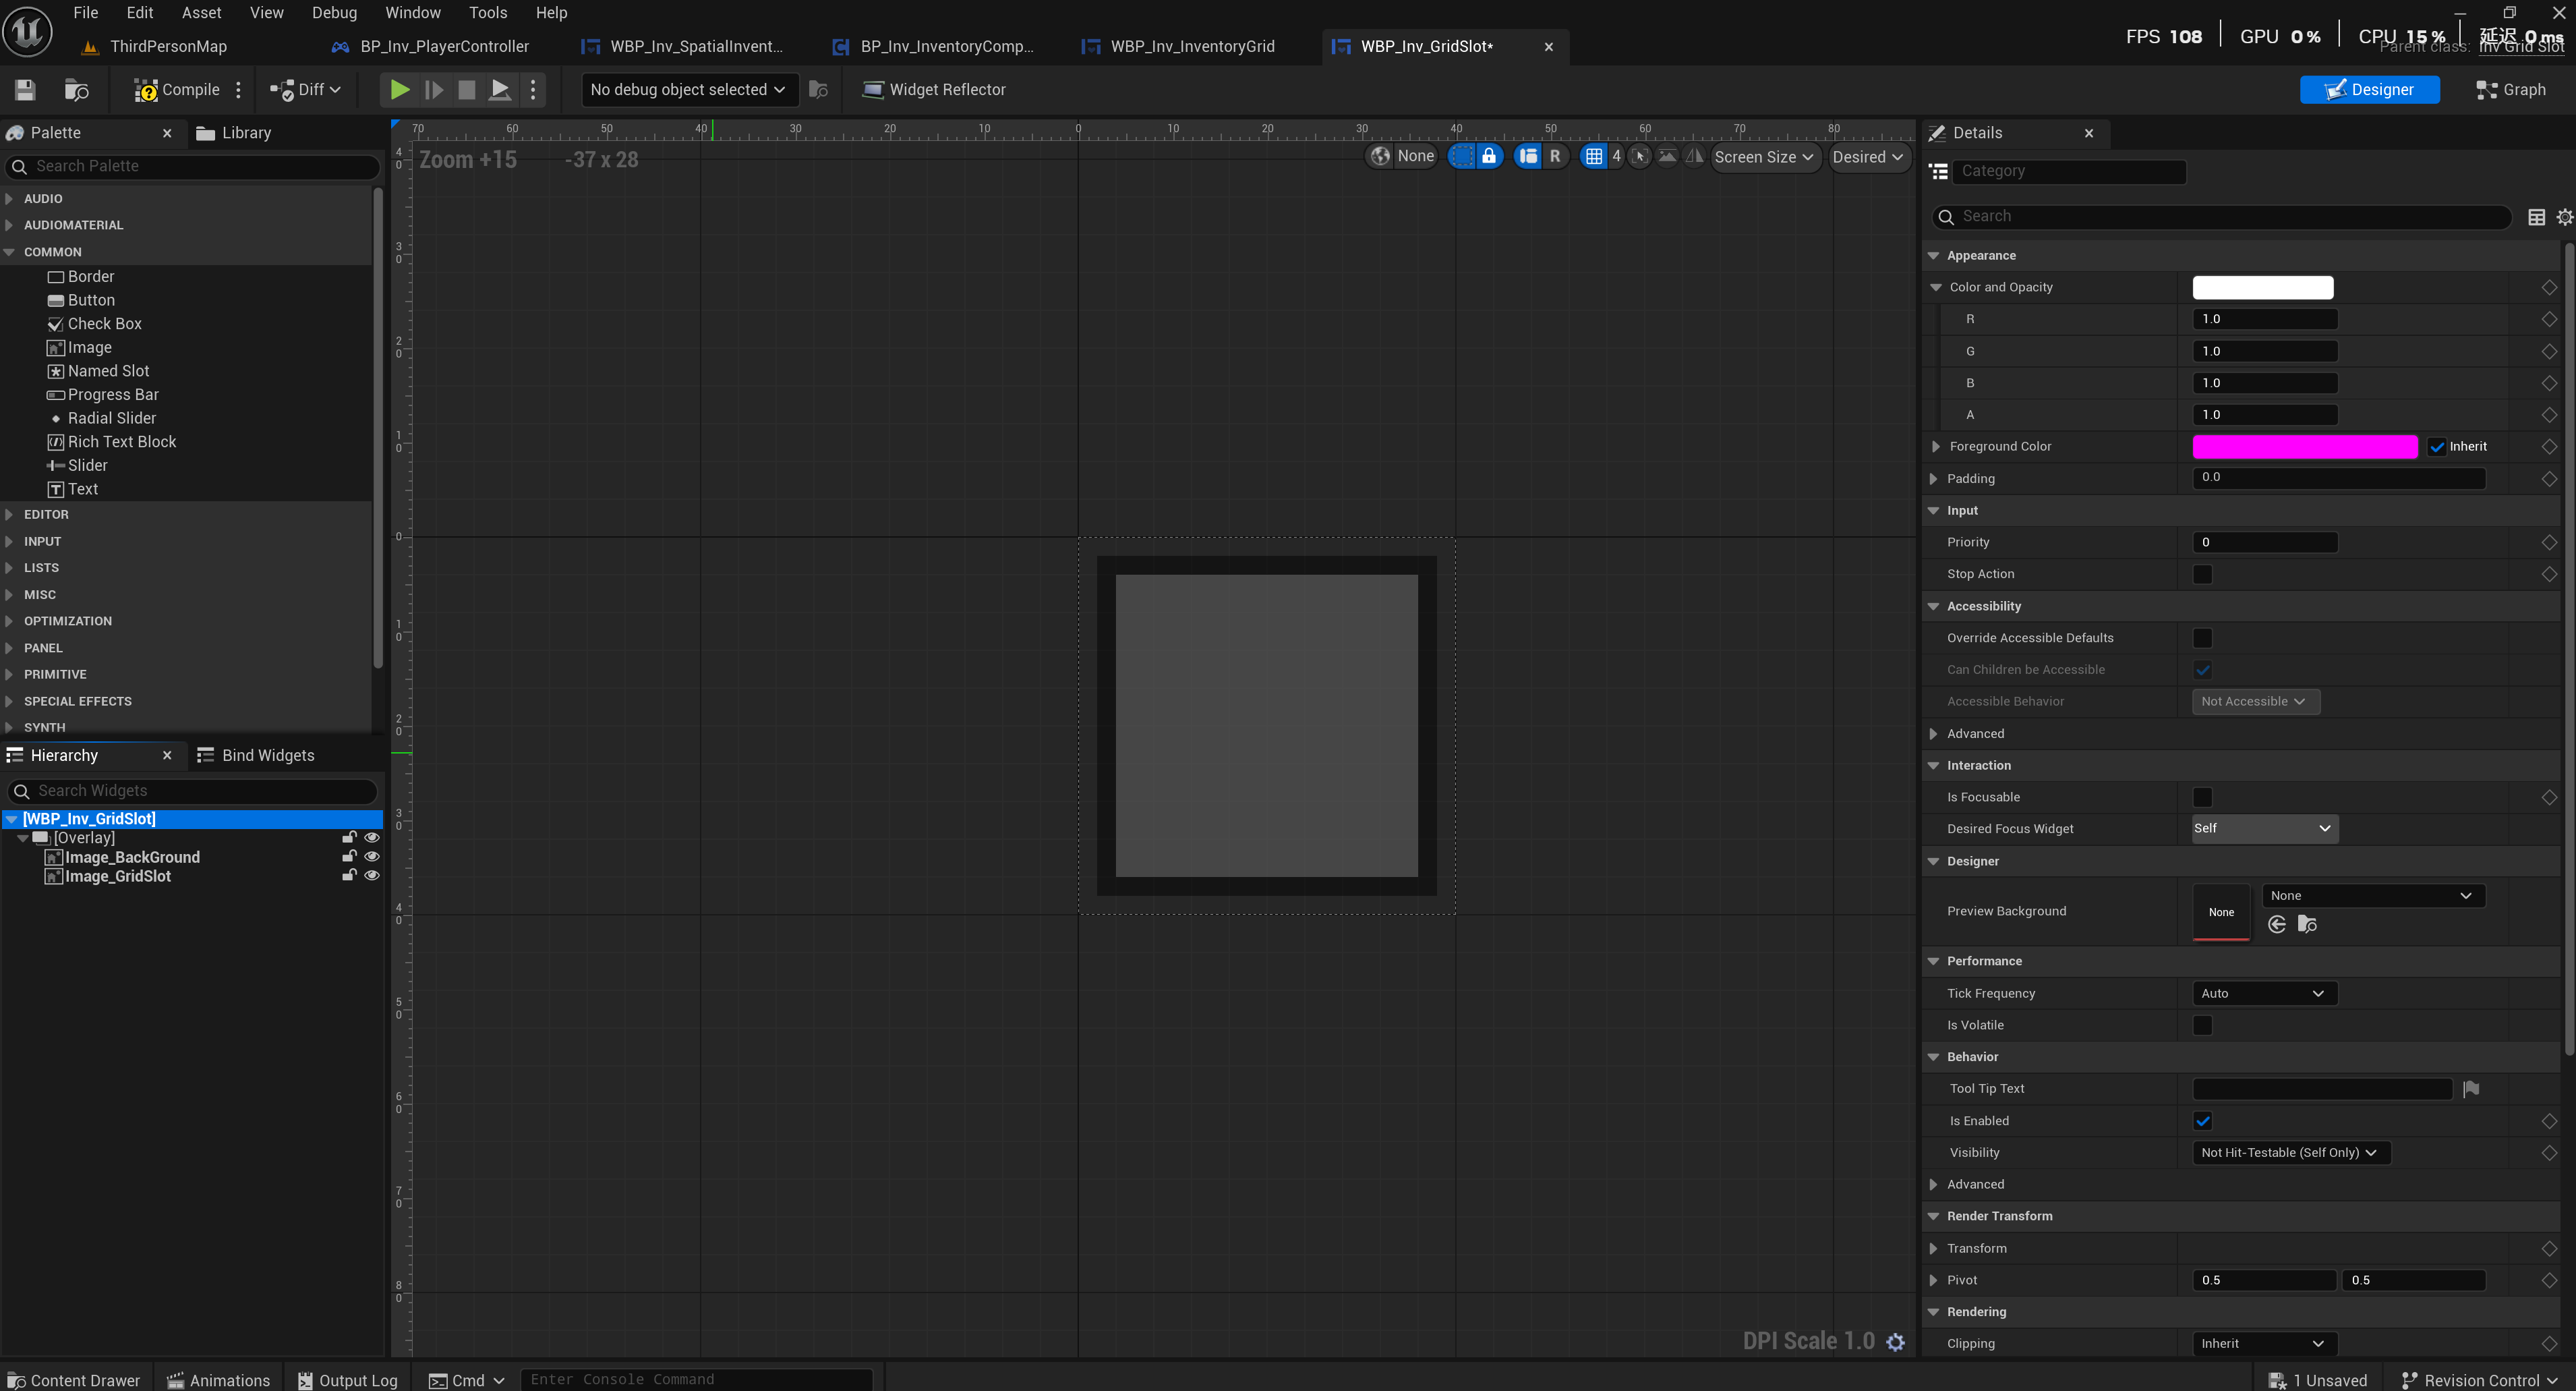Uncheck the Is Enabled checkbox
2576x1391 pixels.
[x=2202, y=1121]
